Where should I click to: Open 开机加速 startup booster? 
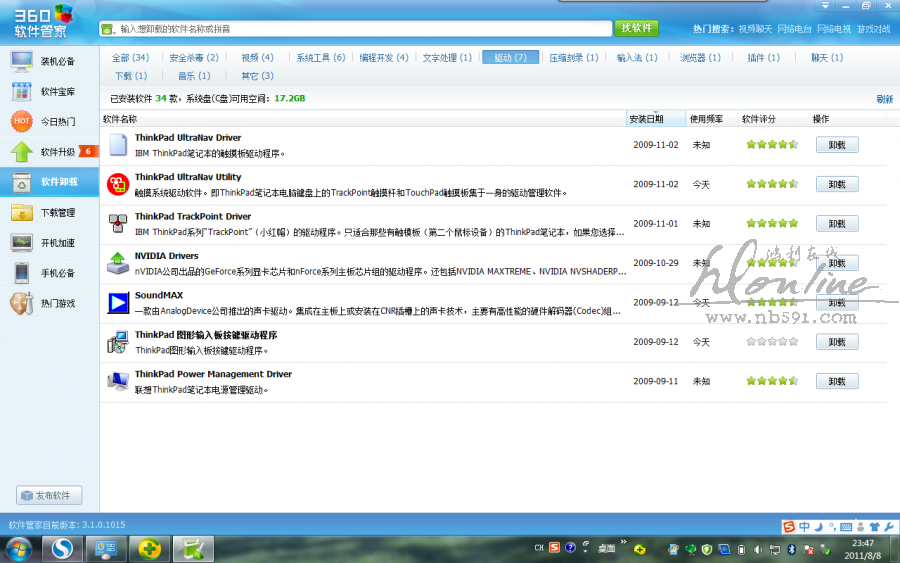pyautogui.click(x=50, y=242)
